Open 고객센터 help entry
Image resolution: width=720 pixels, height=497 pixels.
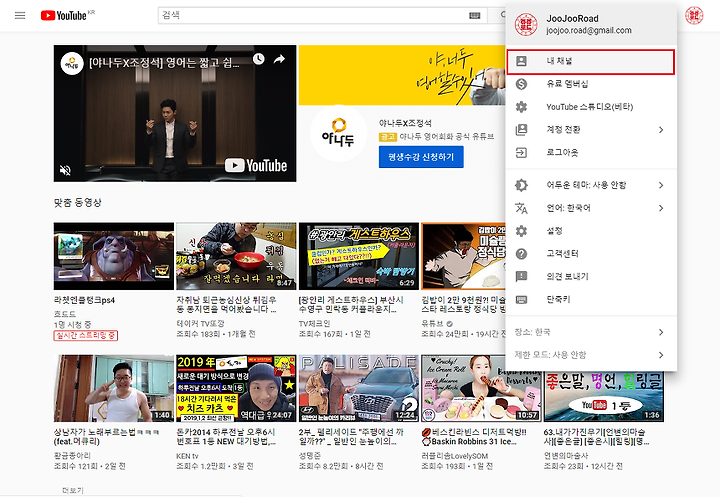(x=591, y=254)
